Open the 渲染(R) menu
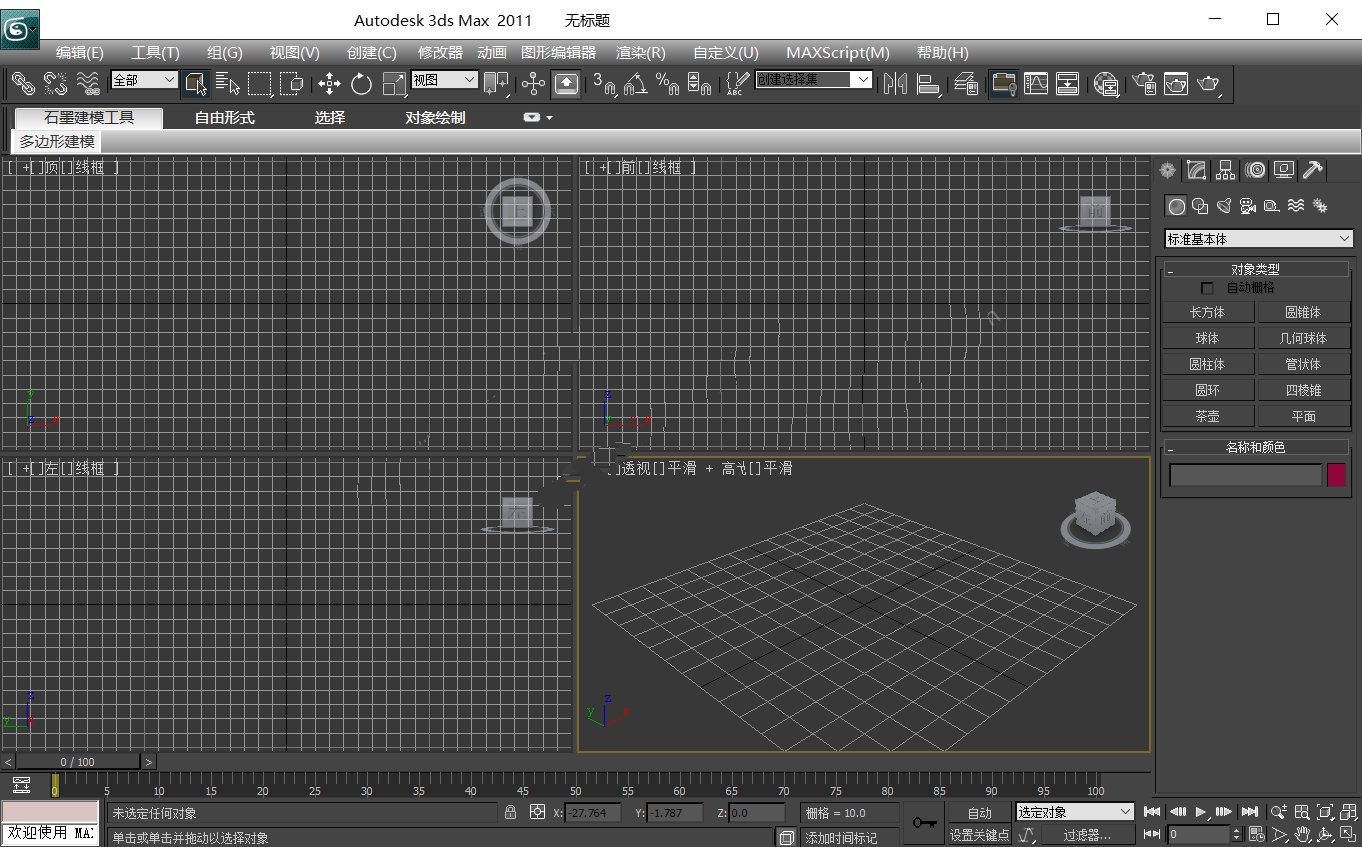The height and width of the screenshot is (847, 1362). (641, 53)
